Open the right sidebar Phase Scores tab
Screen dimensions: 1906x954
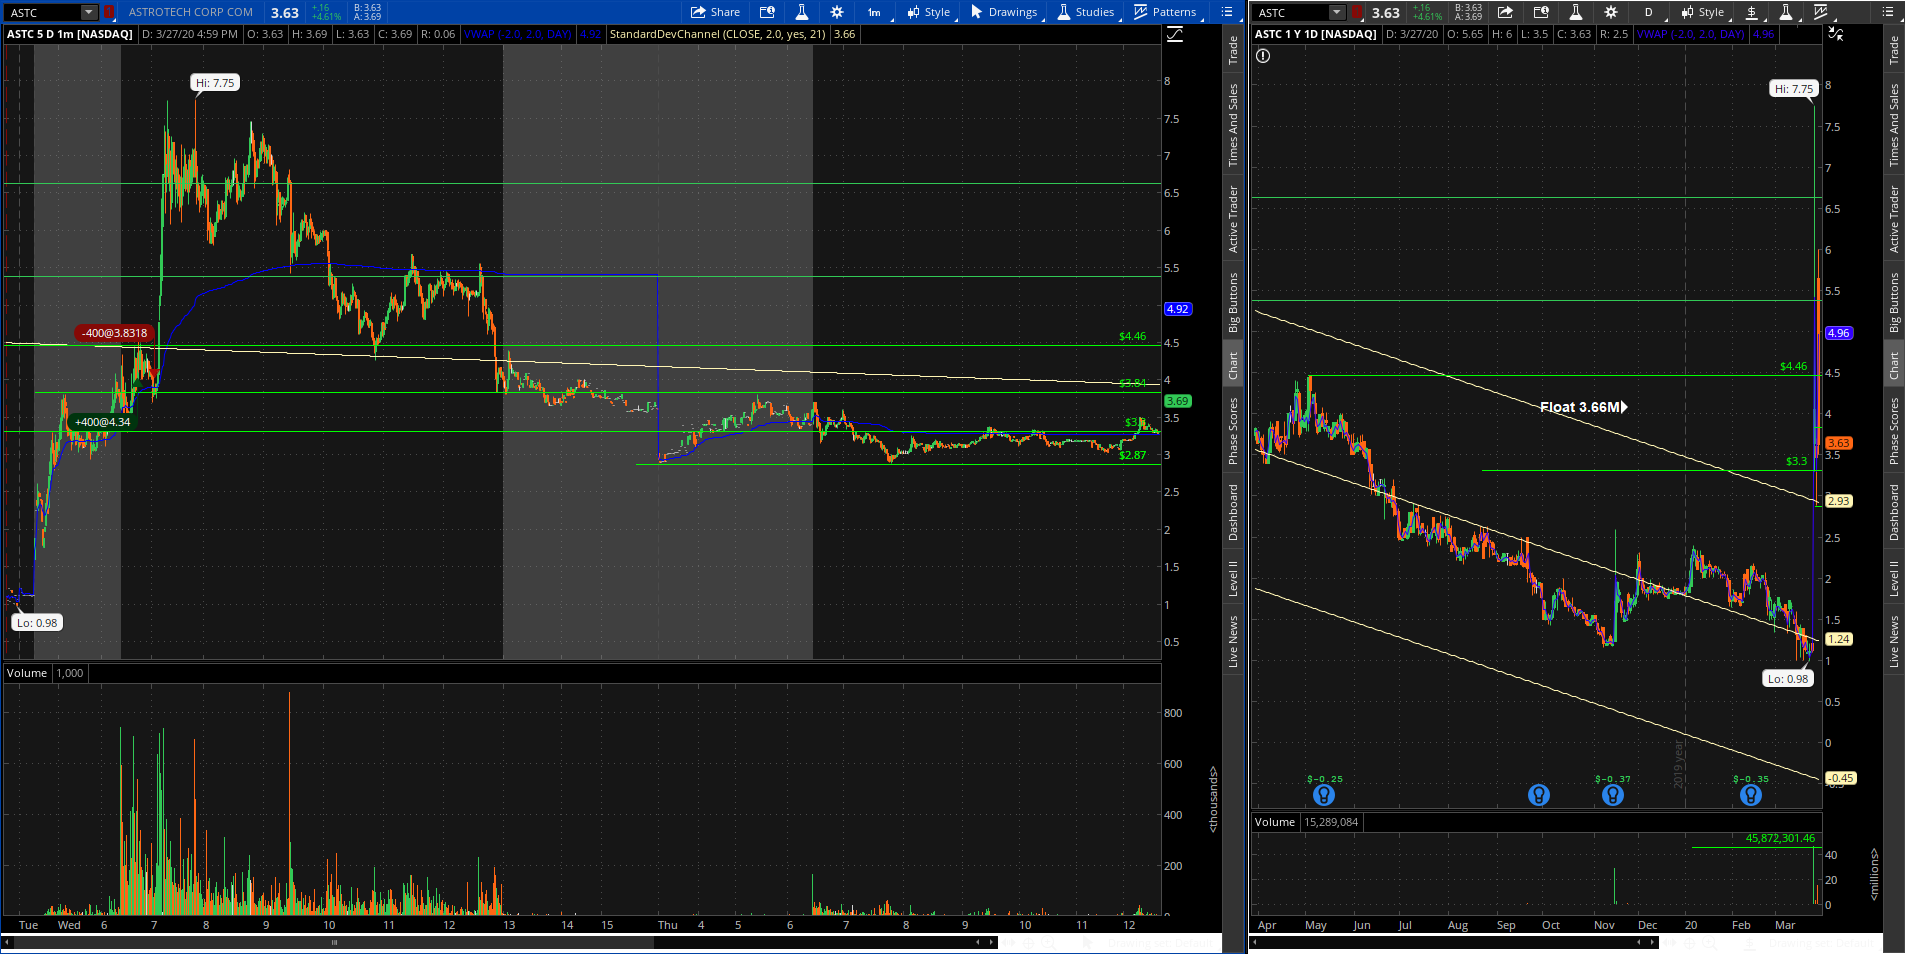click(1894, 431)
